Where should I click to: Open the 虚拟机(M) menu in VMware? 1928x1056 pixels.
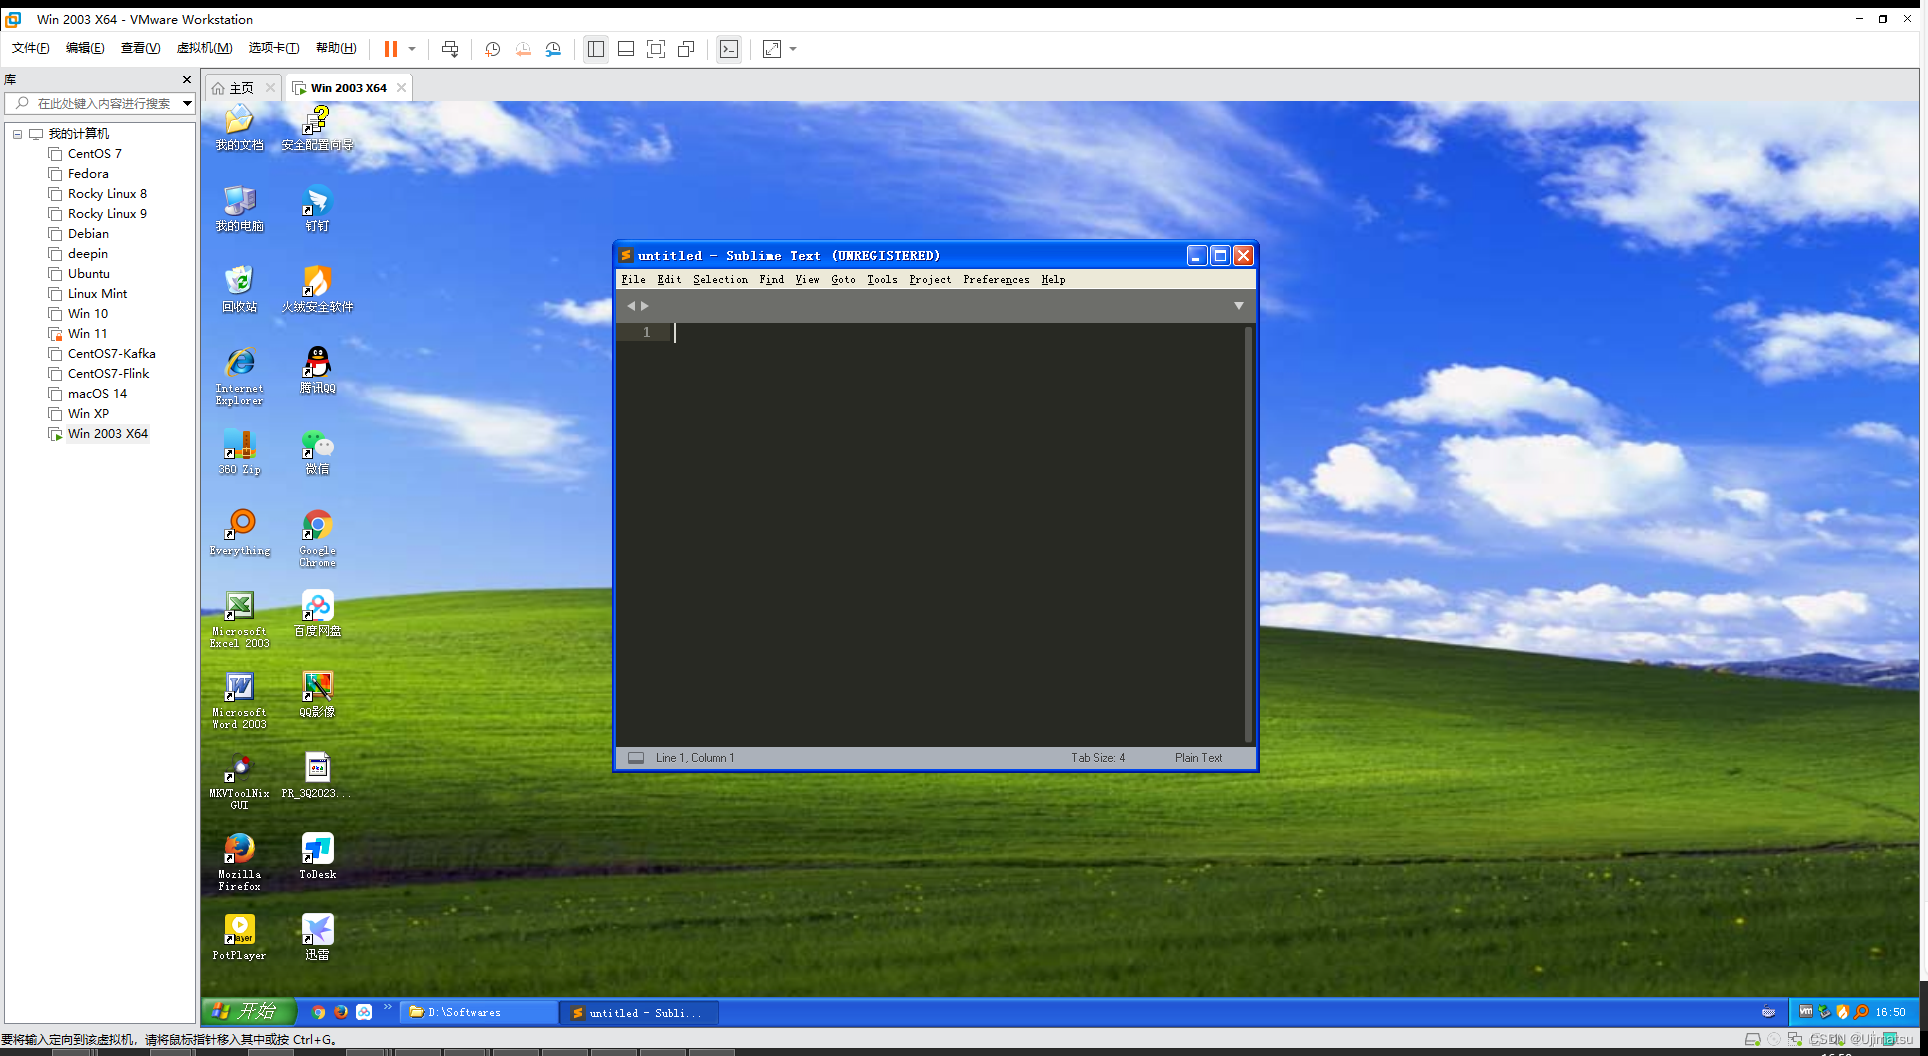coord(204,48)
